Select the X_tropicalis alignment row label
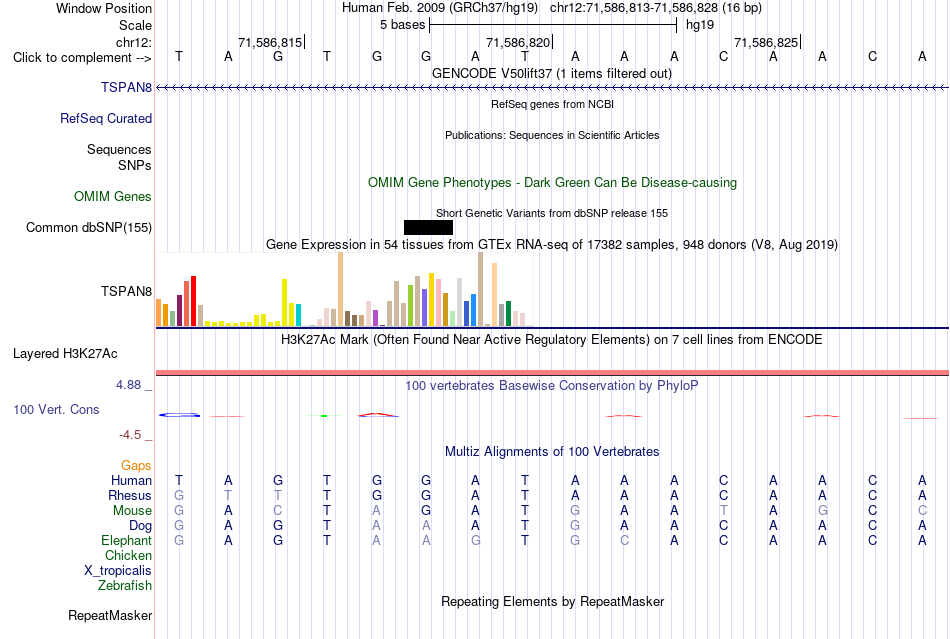The image size is (950, 639). [118, 571]
